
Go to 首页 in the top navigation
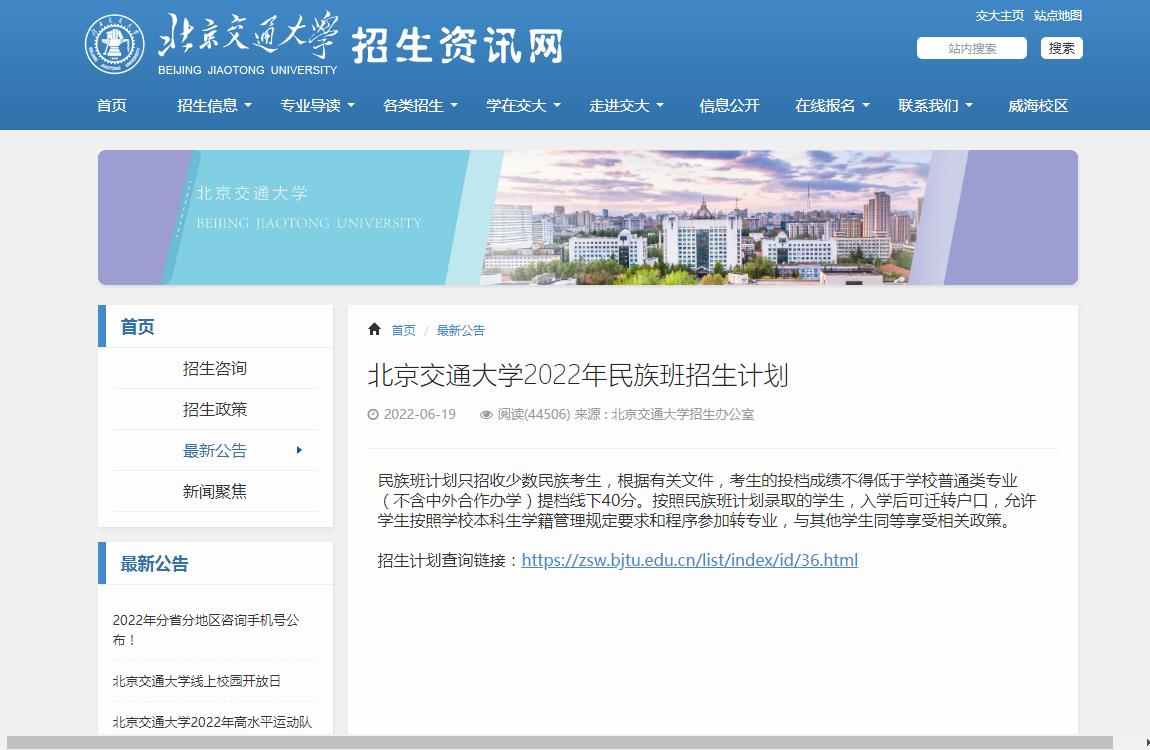pos(111,106)
